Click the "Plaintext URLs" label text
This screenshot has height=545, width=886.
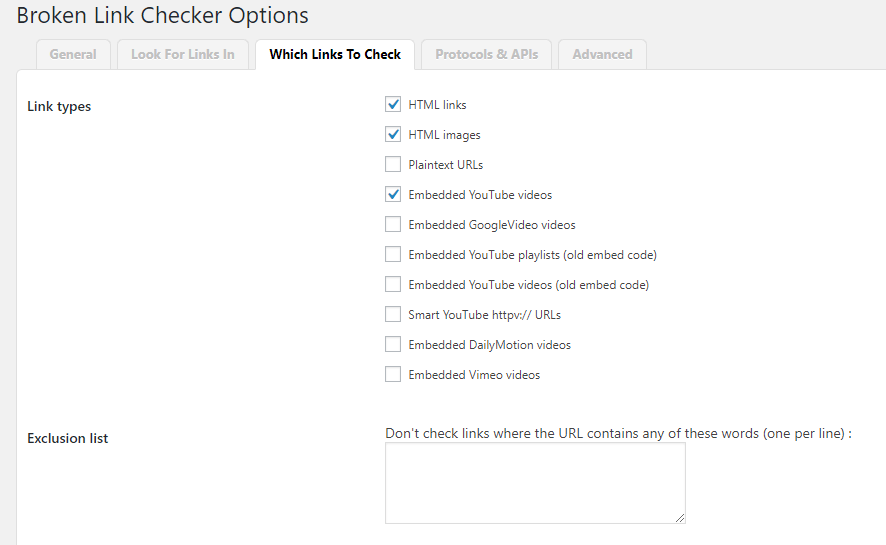[446, 164]
